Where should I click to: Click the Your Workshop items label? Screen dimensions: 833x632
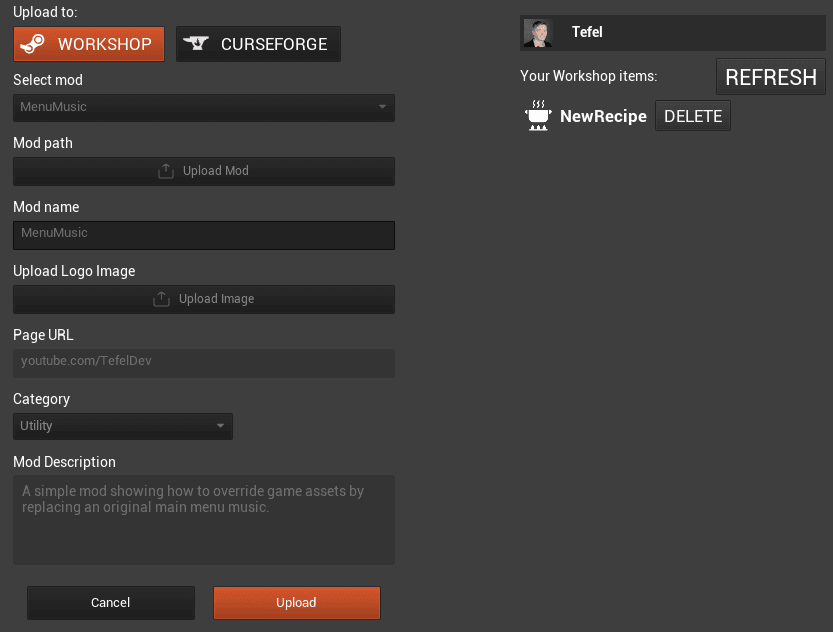coord(589,76)
